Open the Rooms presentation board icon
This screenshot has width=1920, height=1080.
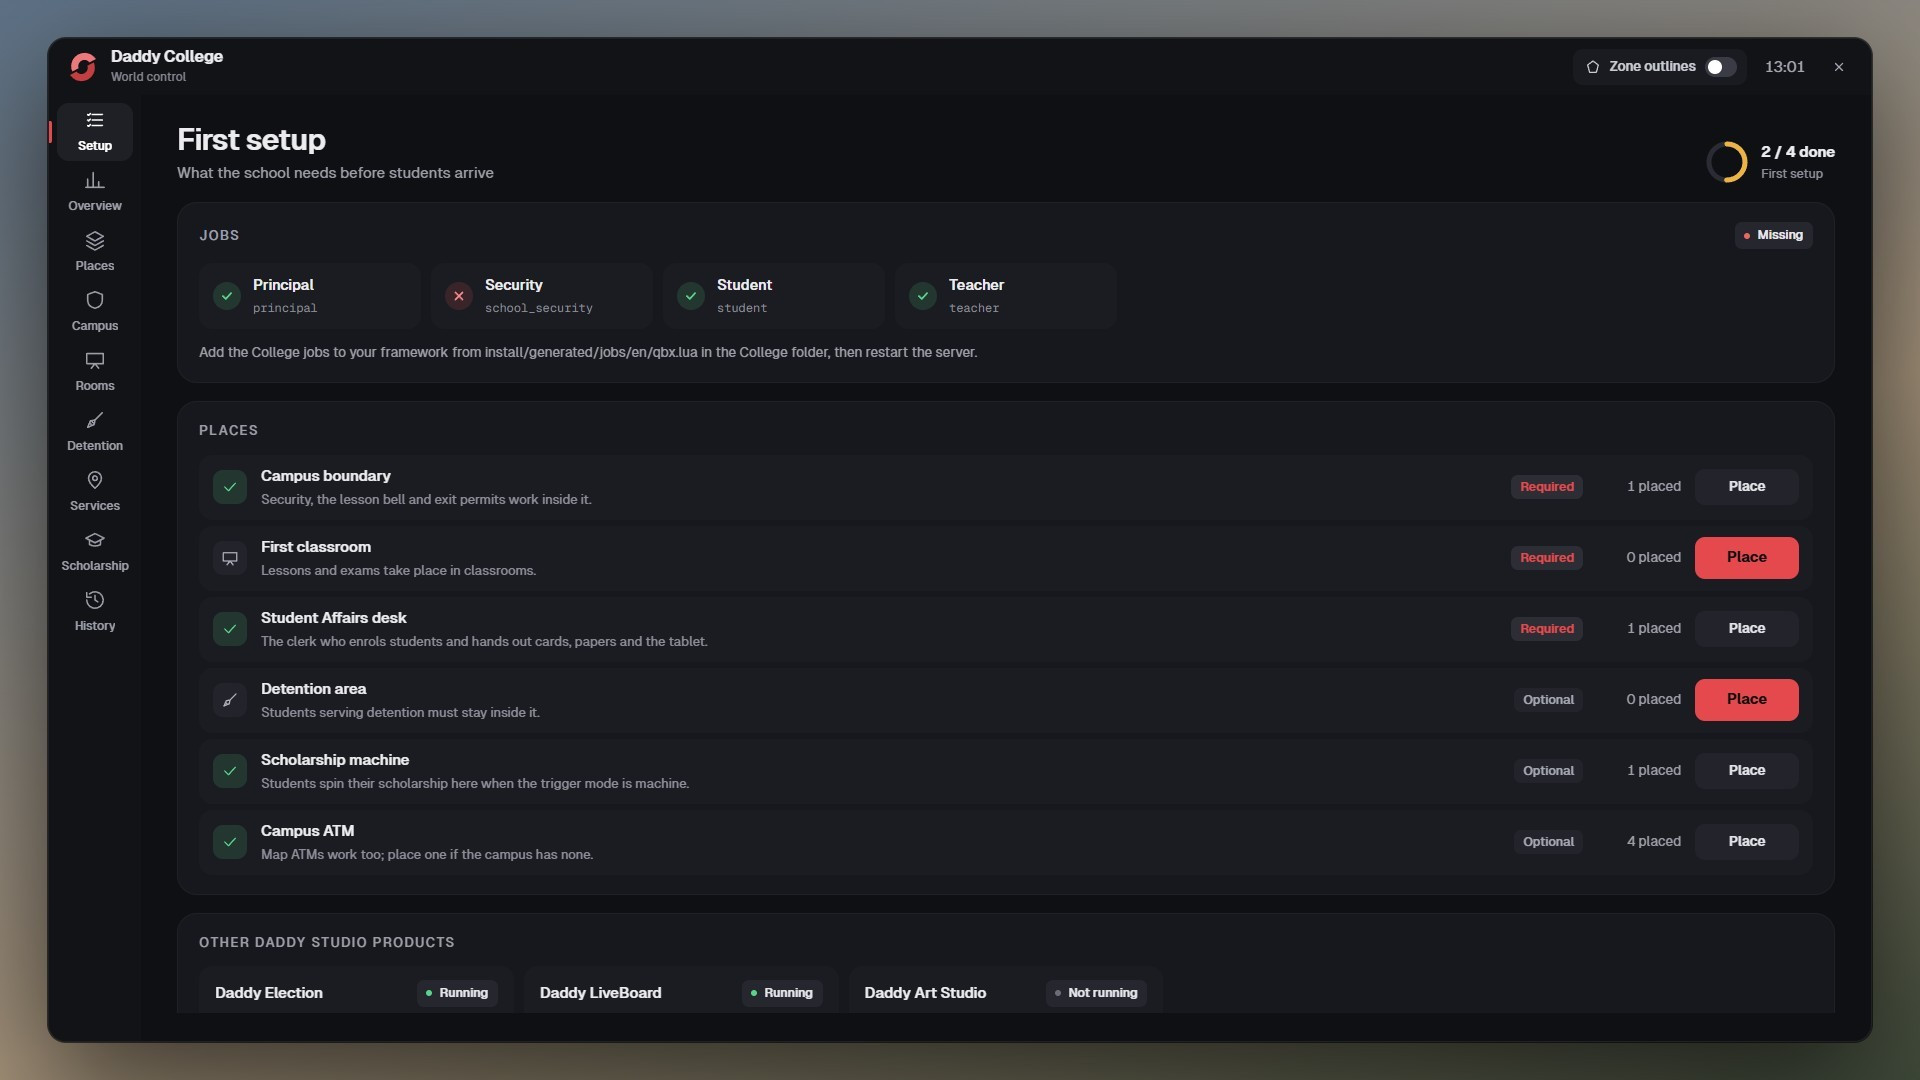(94, 360)
